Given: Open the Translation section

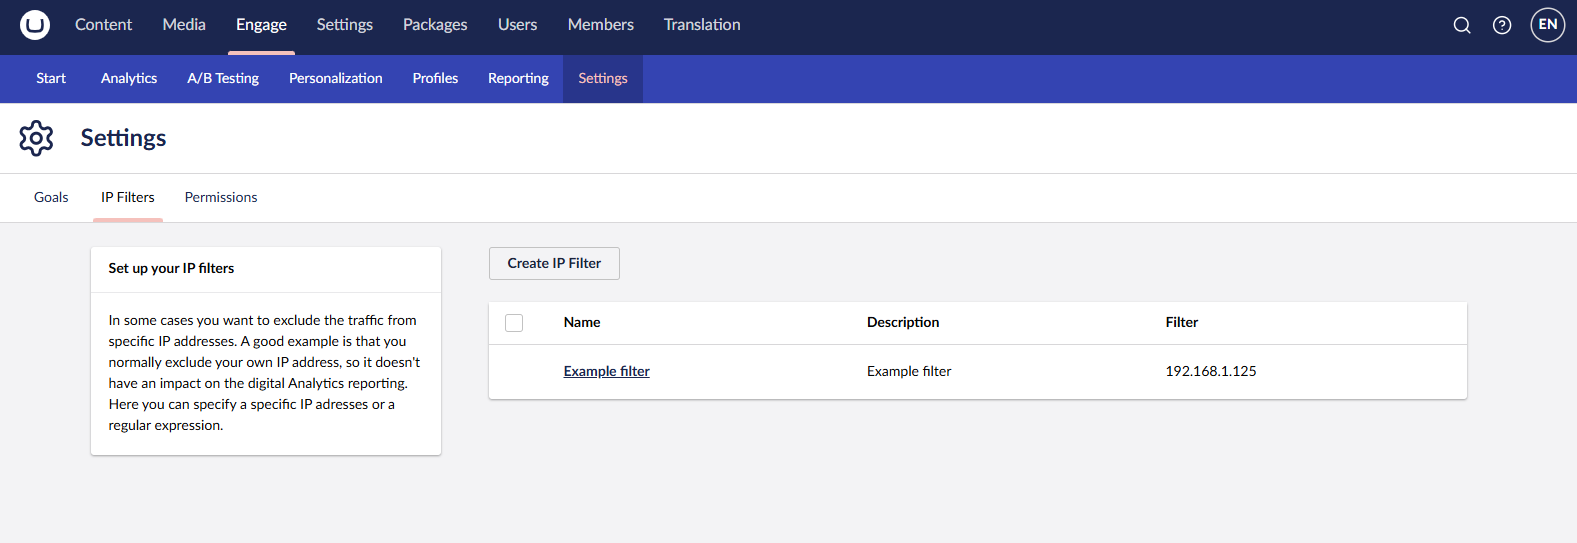Looking at the screenshot, I should 702,25.
